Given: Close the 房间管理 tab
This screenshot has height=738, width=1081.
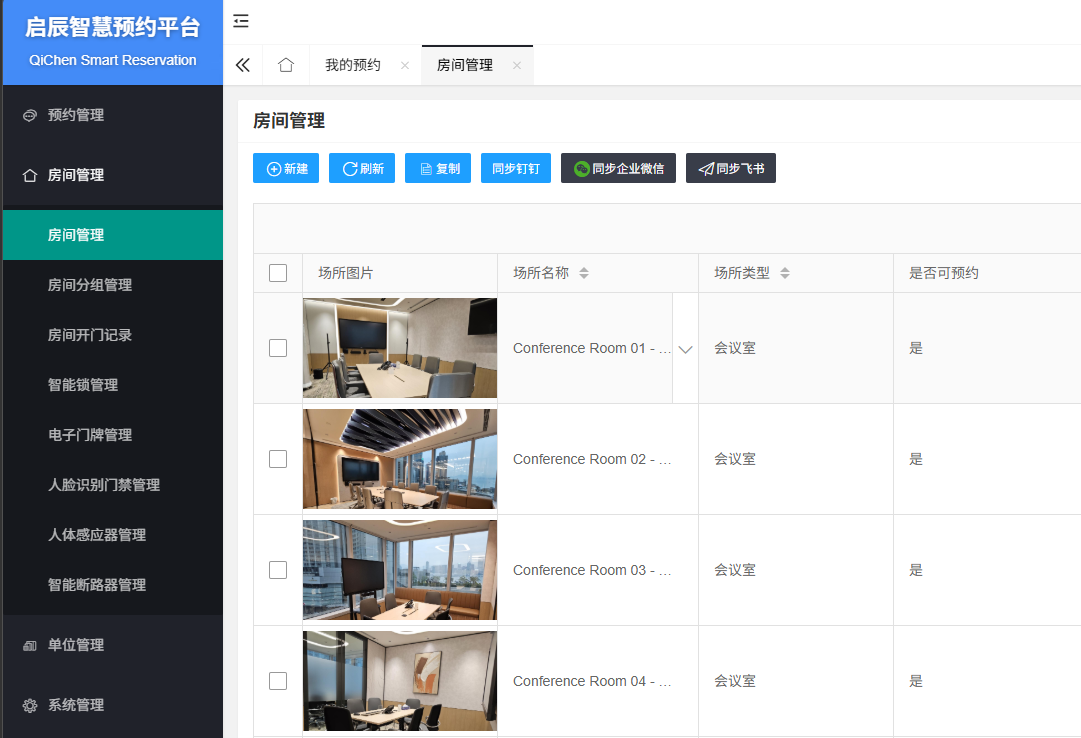Looking at the screenshot, I should click(x=517, y=66).
